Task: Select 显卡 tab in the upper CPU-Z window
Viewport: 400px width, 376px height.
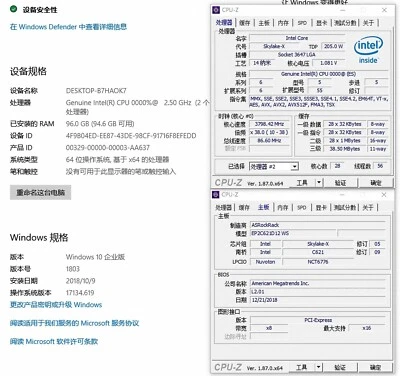Action: tap(322, 23)
